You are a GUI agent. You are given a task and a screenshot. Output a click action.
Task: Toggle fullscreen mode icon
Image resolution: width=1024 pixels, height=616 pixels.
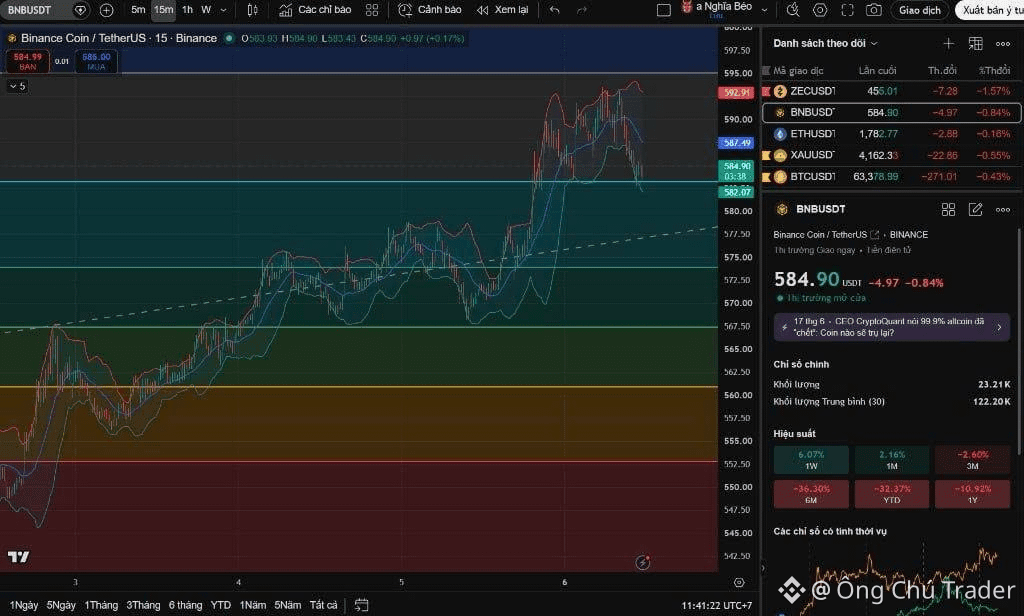(x=847, y=10)
